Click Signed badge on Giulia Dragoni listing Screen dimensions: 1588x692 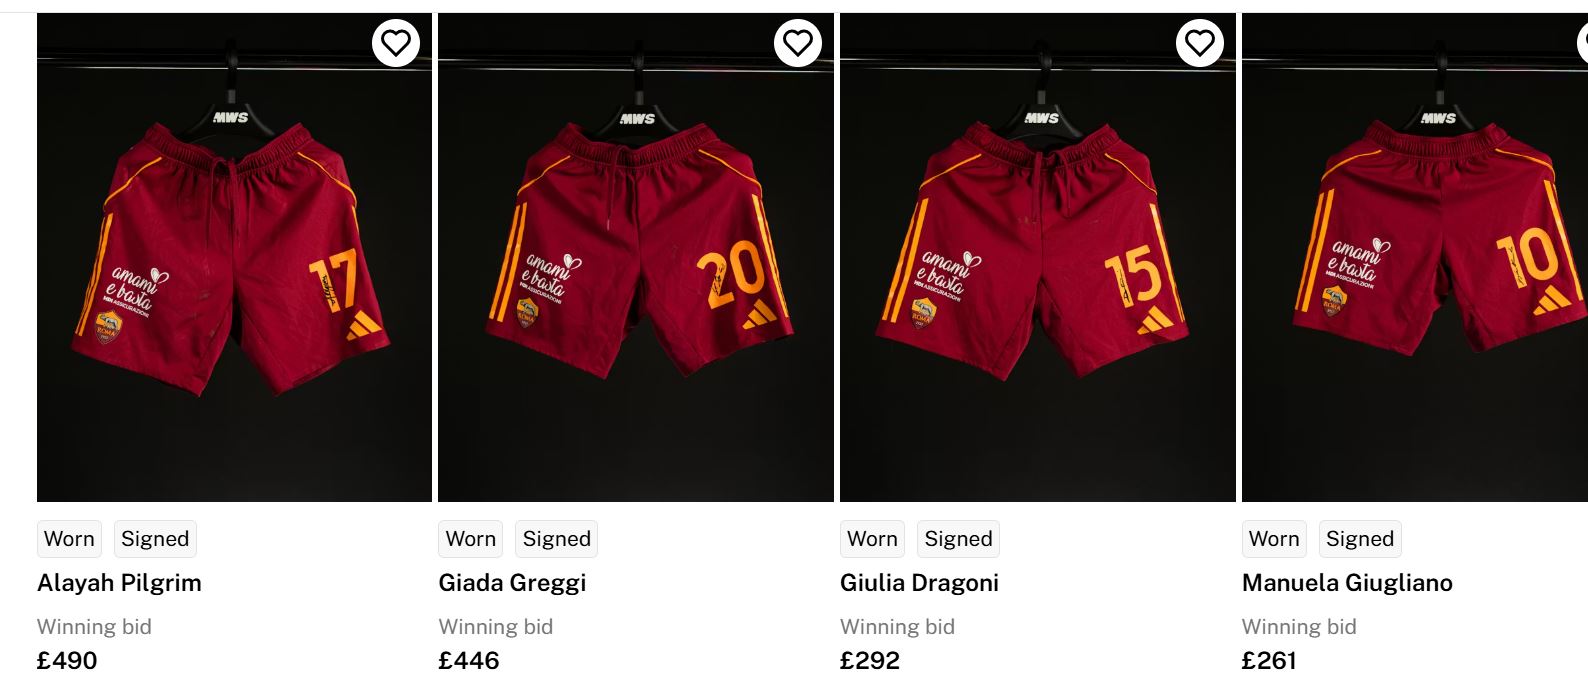(x=958, y=539)
